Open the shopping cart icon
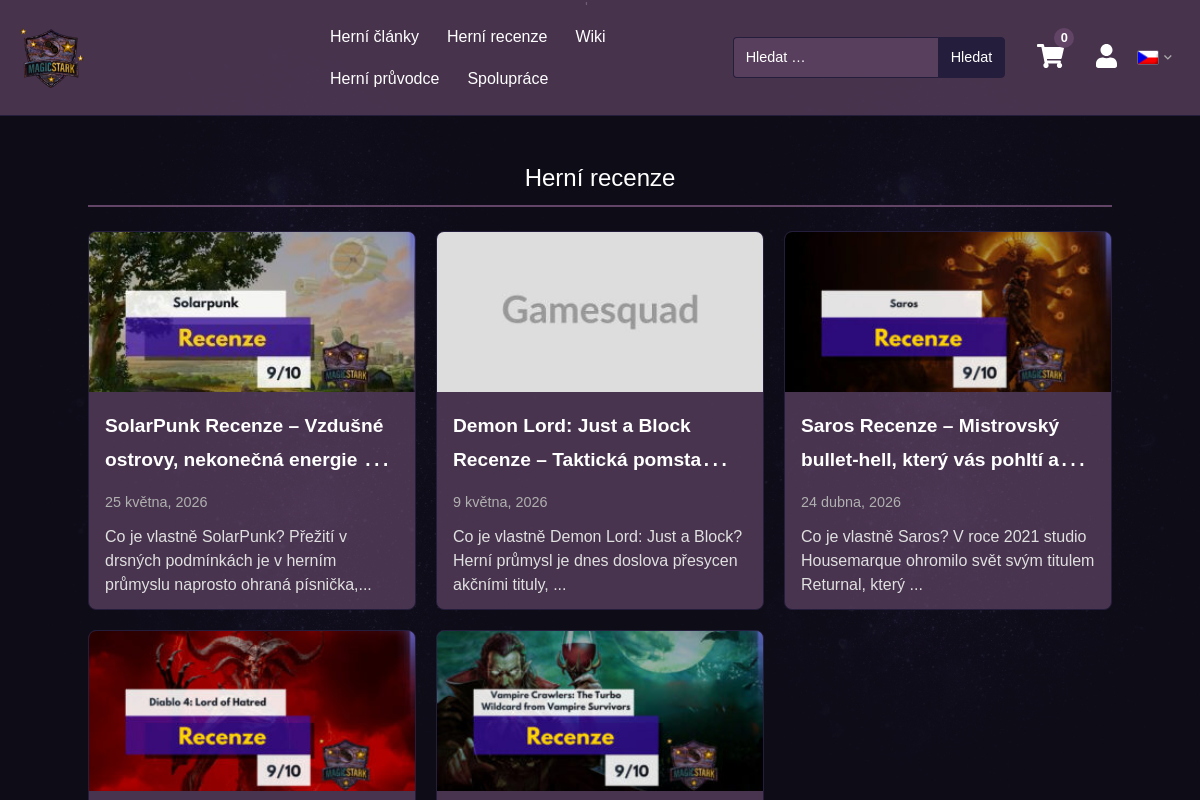 tap(1050, 56)
